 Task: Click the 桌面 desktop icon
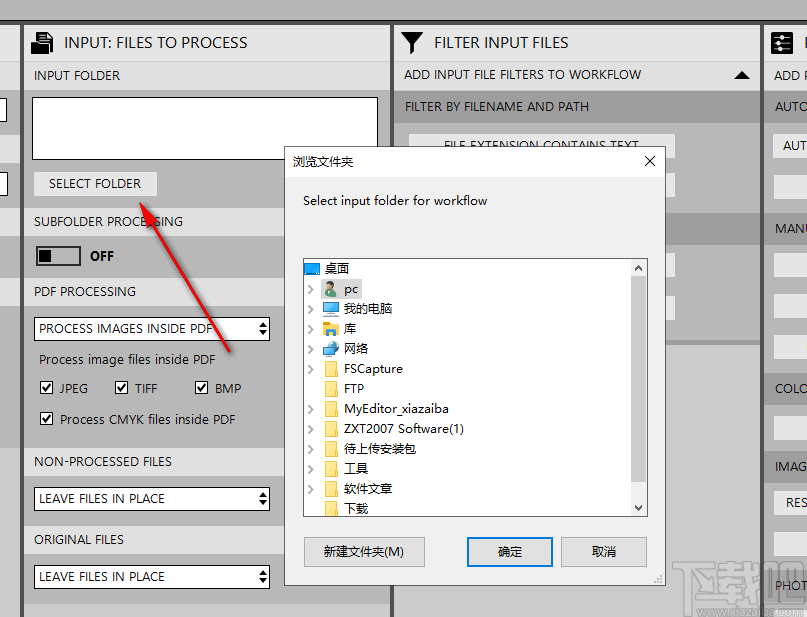312,269
